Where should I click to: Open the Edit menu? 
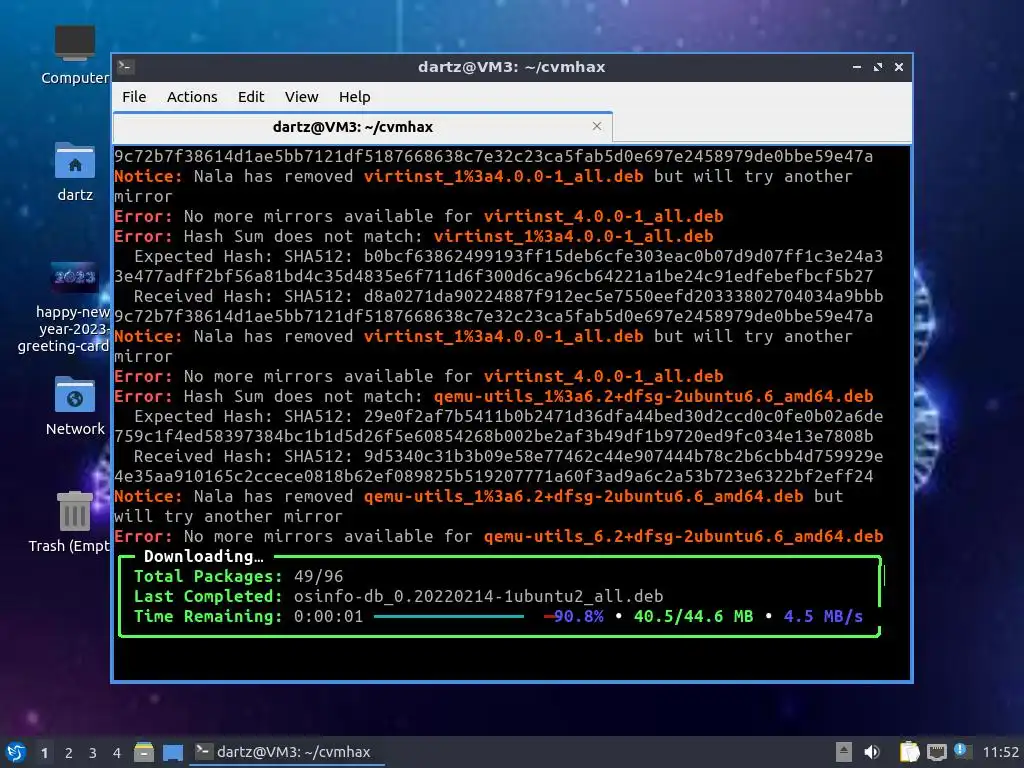pyautogui.click(x=251, y=97)
